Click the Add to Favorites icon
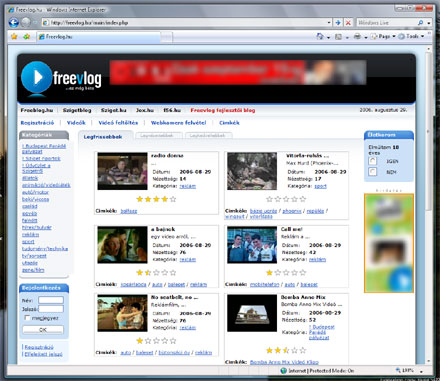Viewport: 440px width, 381px height. (x=27, y=36)
